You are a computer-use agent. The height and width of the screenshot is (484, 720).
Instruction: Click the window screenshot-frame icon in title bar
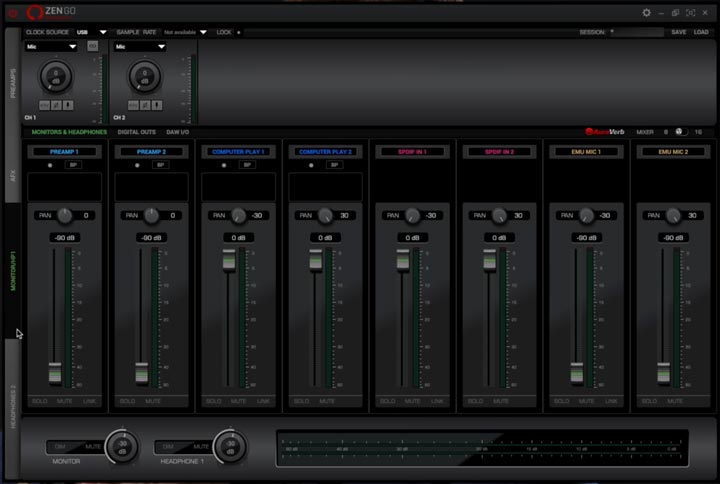coord(690,13)
